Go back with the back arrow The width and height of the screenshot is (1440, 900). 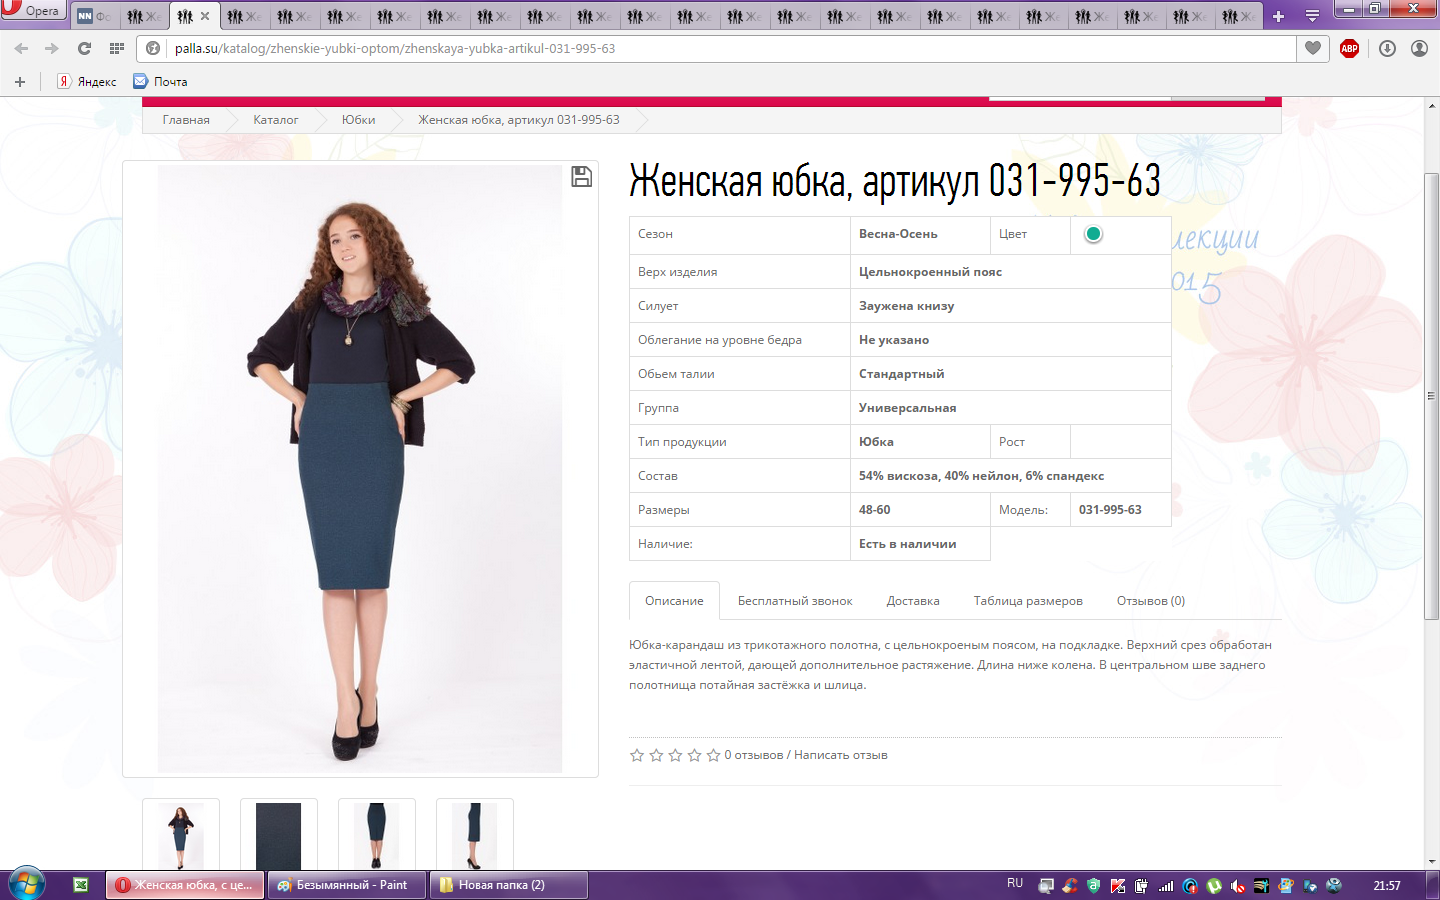click(22, 48)
